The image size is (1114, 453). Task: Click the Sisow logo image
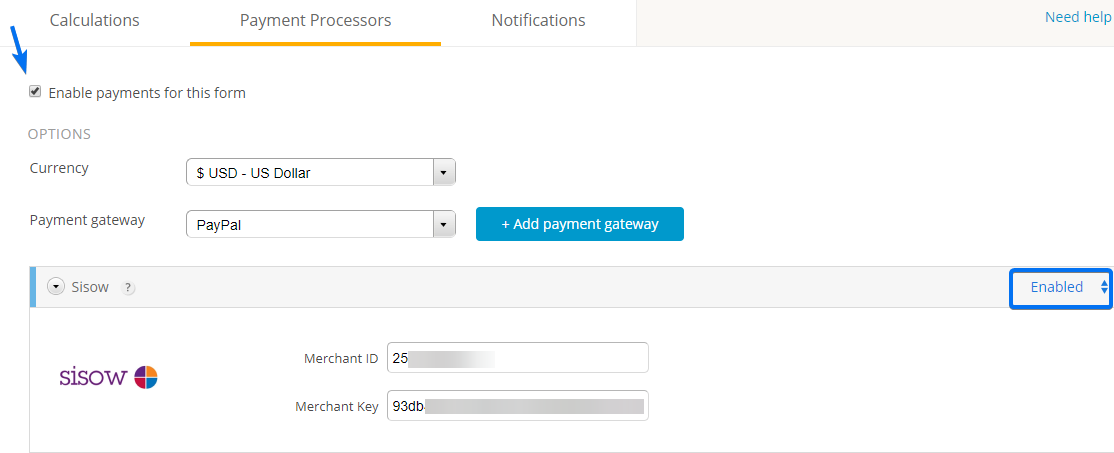coord(108,377)
